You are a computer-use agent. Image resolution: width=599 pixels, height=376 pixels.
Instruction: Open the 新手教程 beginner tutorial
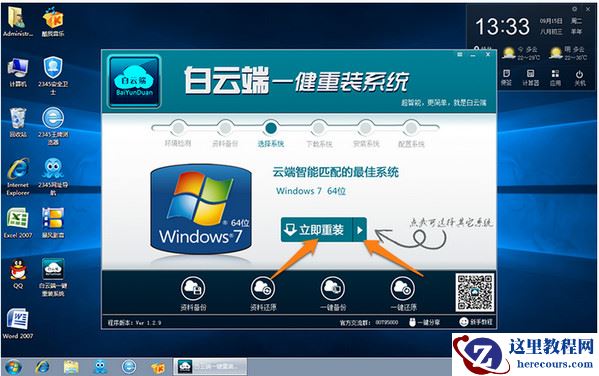click(476, 322)
